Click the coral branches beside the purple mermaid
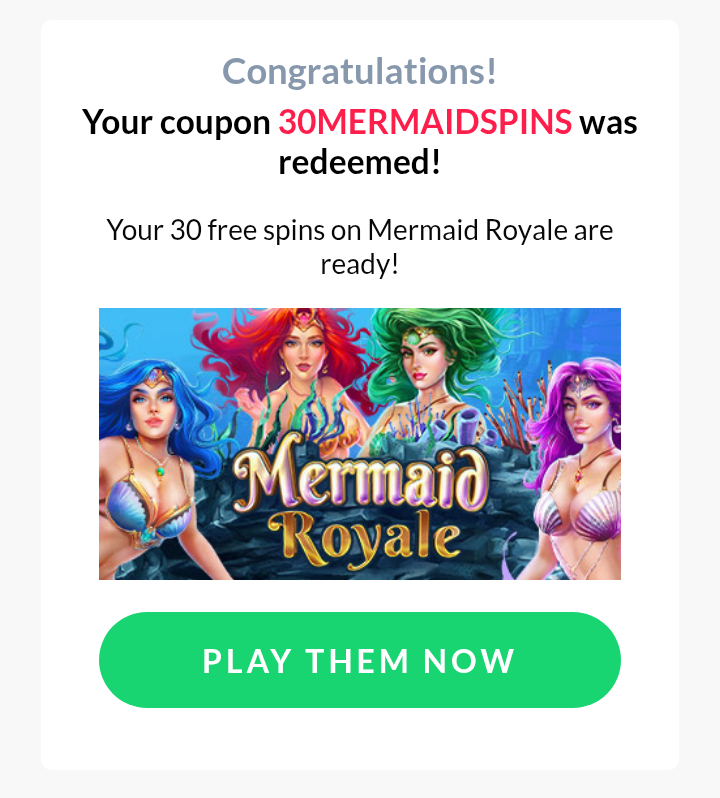Screen dimensions: 720x798 pyautogui.click(x=524, y=402)
